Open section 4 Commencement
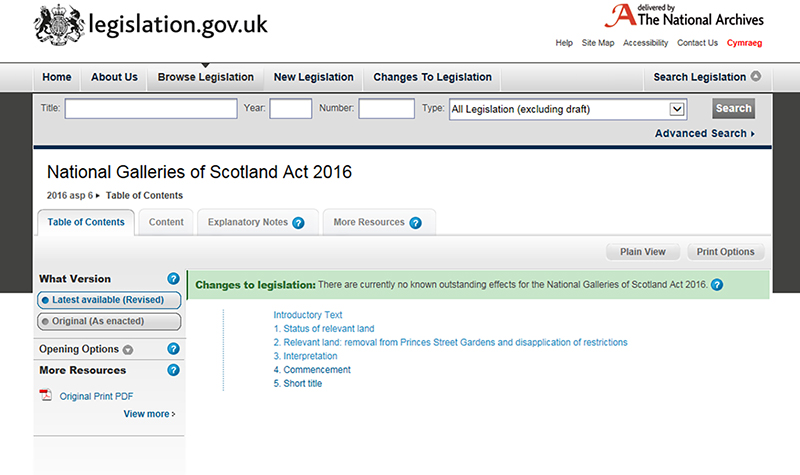The image size is (800, 475). pyautogui.click(x=312, y=370)
